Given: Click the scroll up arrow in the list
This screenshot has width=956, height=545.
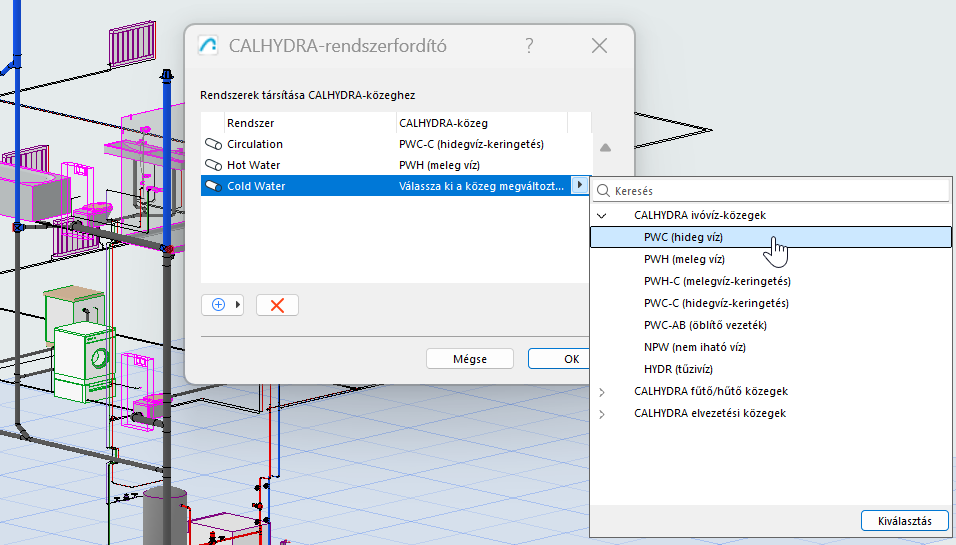Looking at the screenshot, I should point(605,148).
